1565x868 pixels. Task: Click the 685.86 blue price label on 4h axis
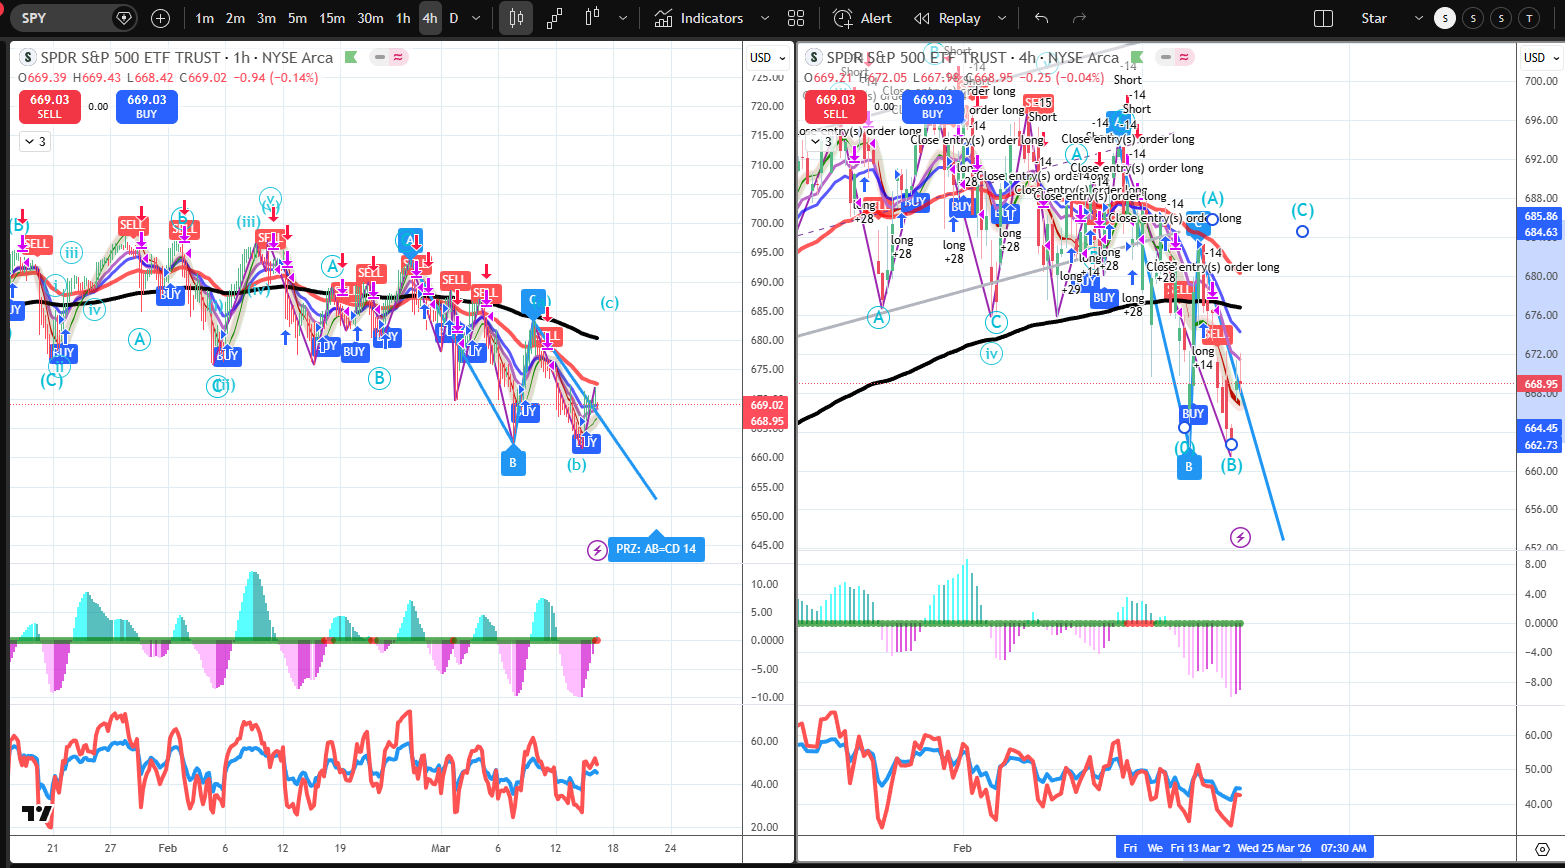[x=1540, y=216]
